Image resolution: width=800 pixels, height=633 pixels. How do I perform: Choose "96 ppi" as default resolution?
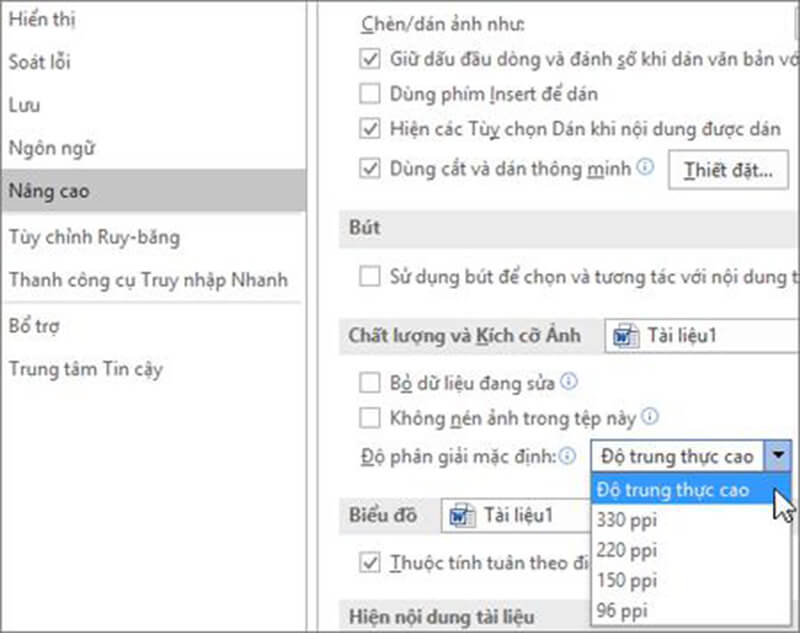[x=625, y=610]
